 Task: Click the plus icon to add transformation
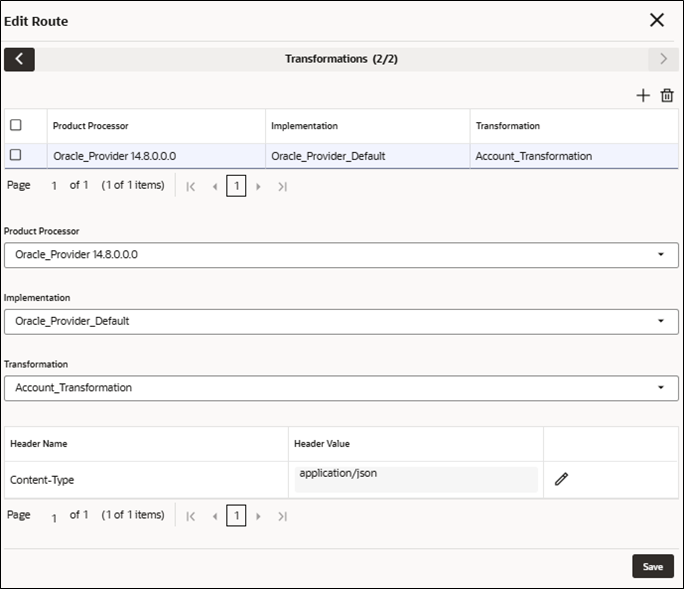pyautogui.click(x=643, y=95)
